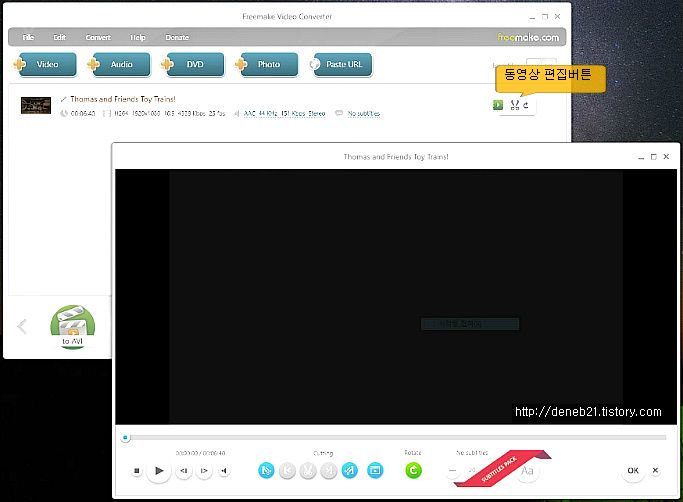Set the selection end marker
This screenshot has height=502, width=683.
pyautogui.click(x=350, y=471)
